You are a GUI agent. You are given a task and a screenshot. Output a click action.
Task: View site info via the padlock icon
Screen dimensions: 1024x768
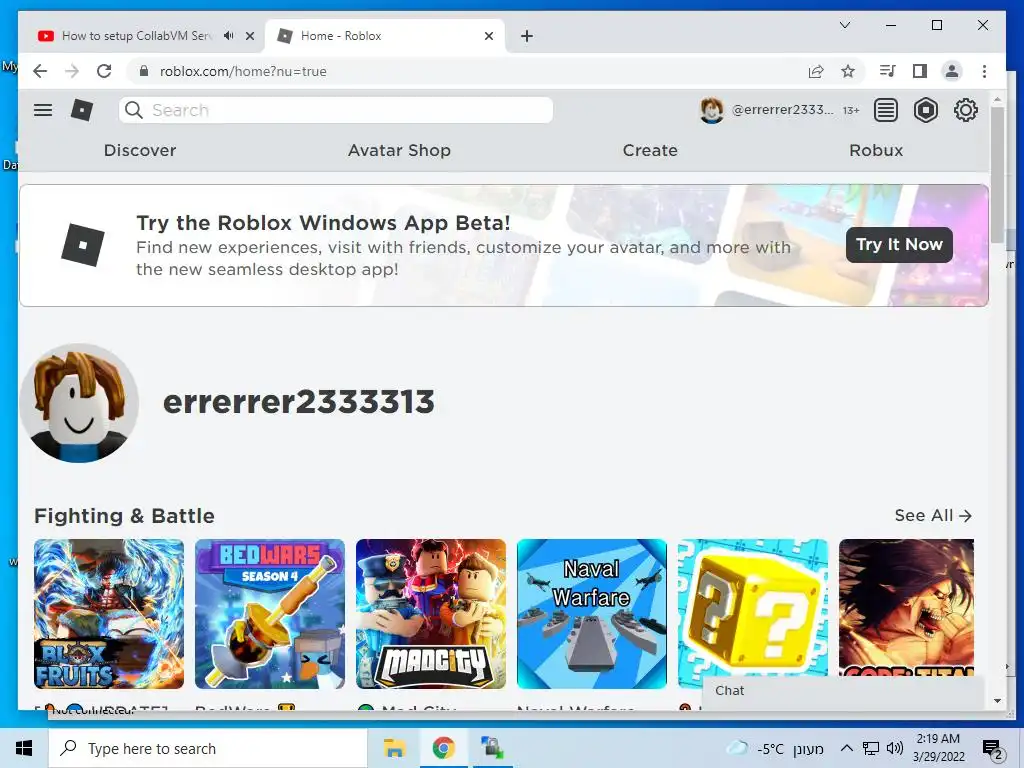[144, 71]
